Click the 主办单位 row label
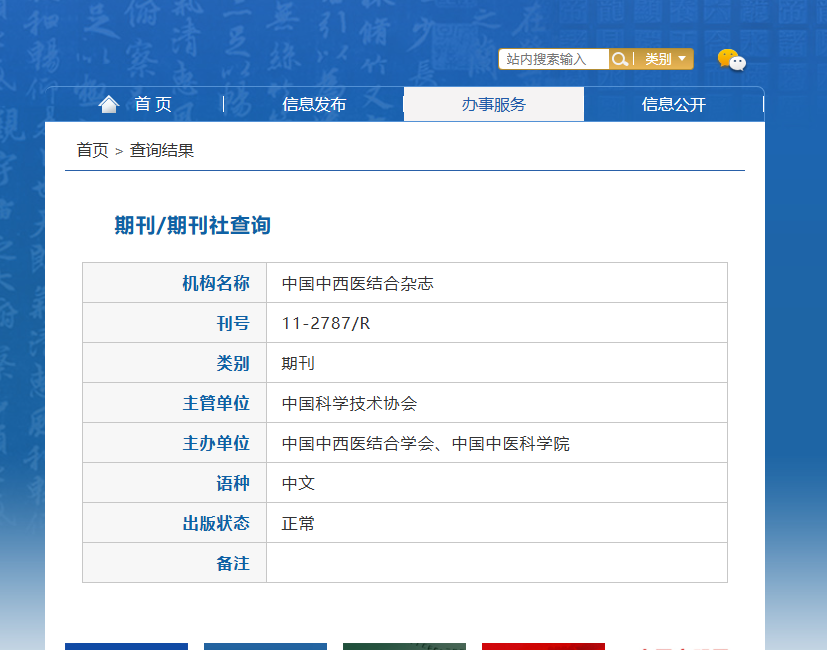Screen dimensions: 827x650 pos(216,444)
